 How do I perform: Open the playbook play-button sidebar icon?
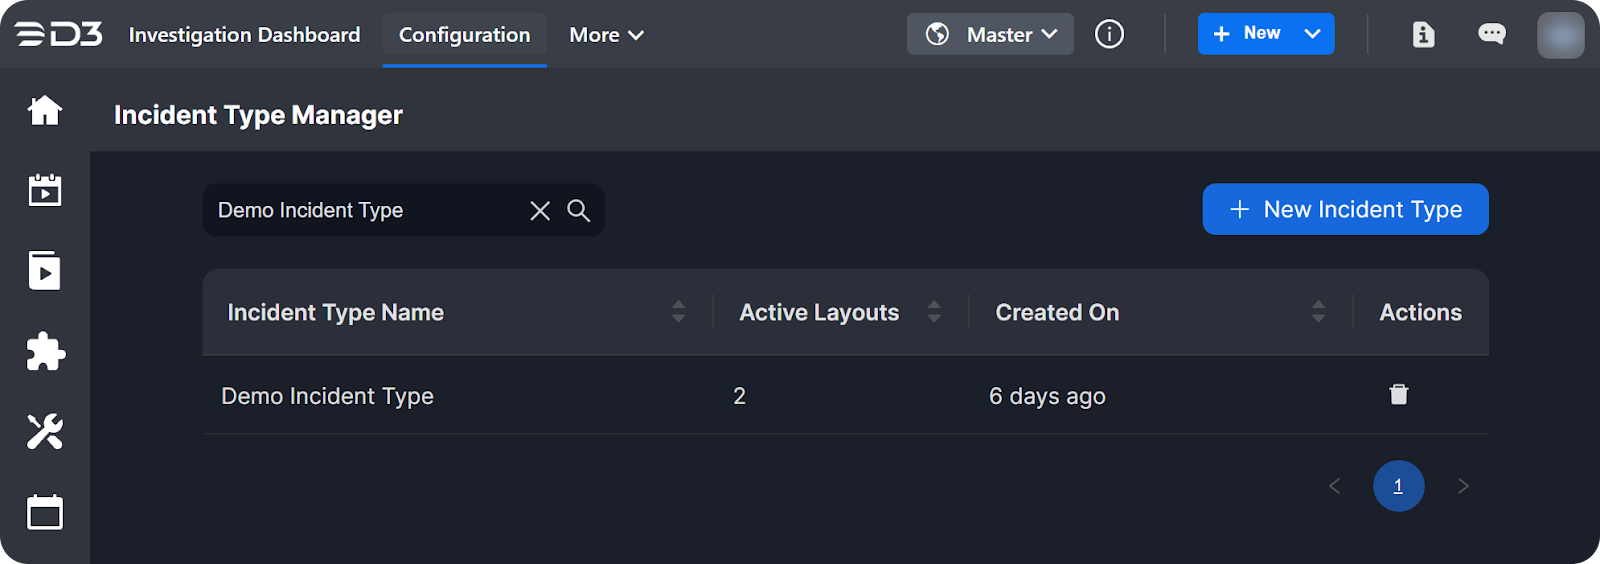pos(45,271)
